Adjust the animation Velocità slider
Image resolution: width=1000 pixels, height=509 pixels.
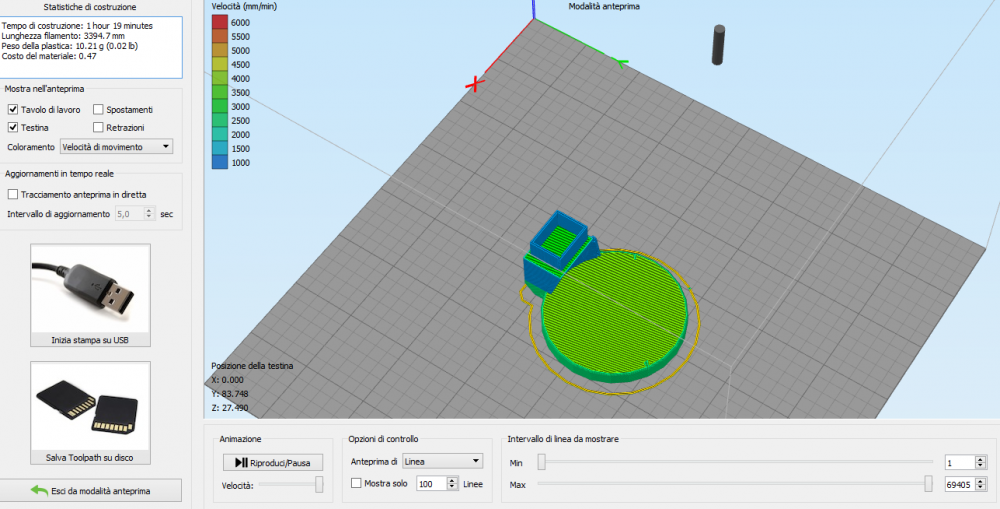click(x=319, y=484)
